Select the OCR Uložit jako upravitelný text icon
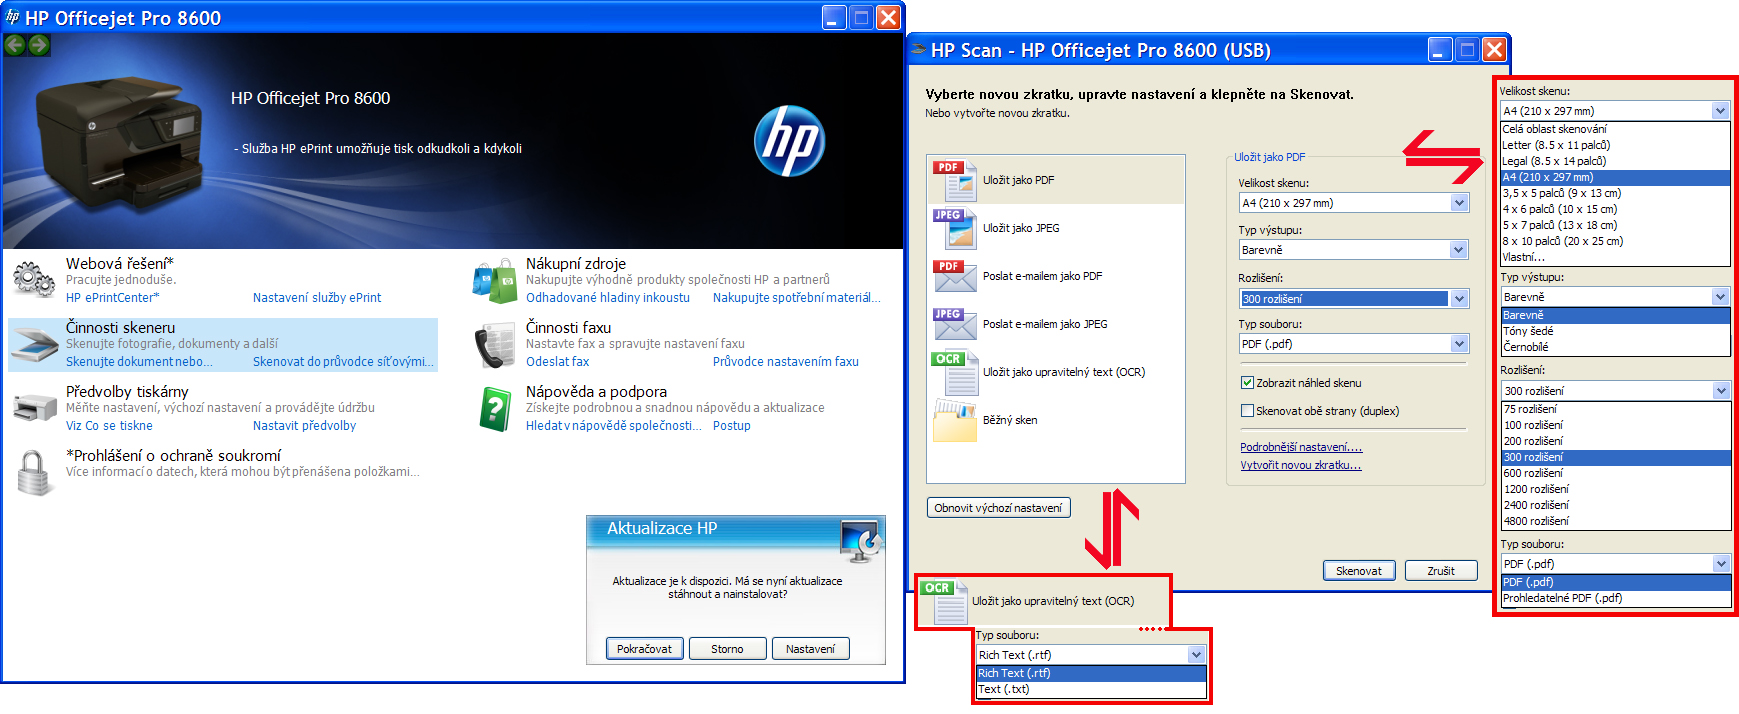This screenshot has height=714, width=1739. point(954,373)
